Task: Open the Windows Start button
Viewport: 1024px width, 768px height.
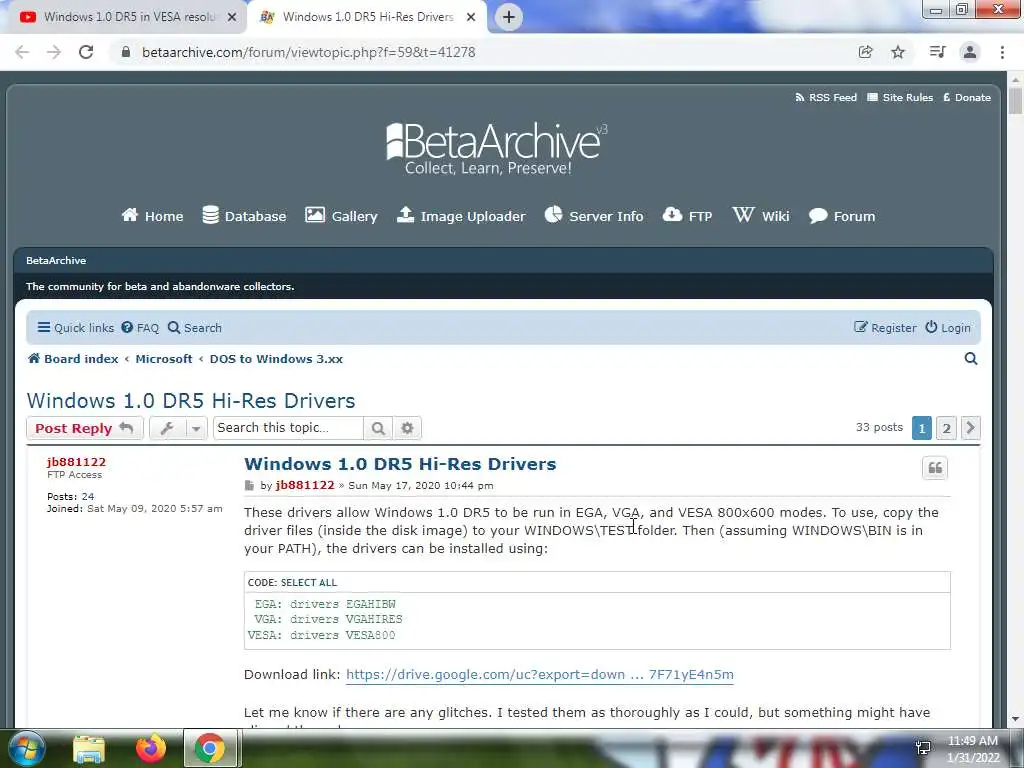Action: [25, 748]
